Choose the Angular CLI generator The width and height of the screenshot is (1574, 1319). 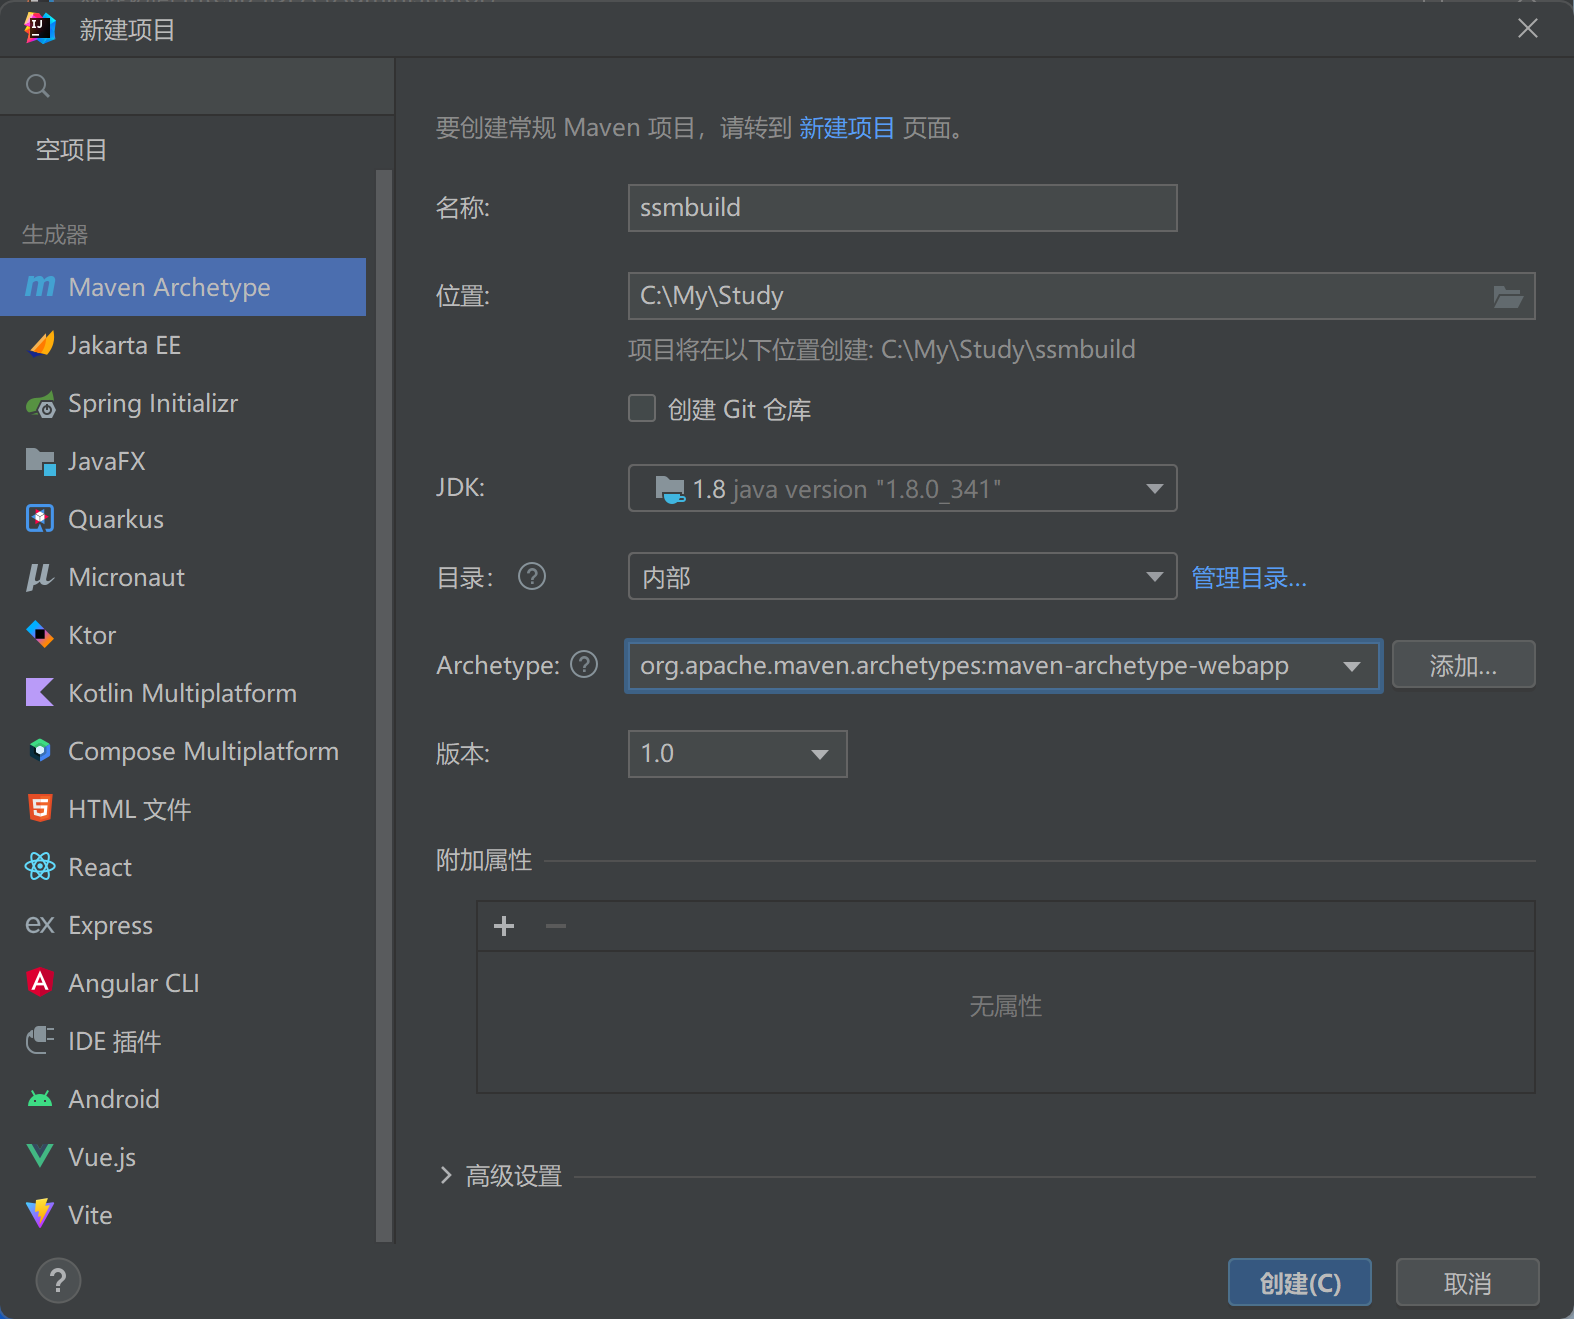pos(183,983)
